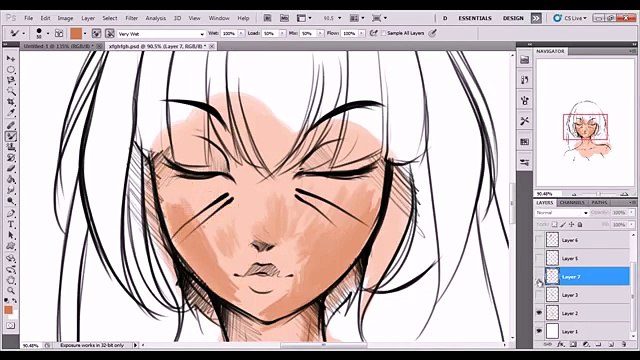Select the Eyedropper tool
This screenshot has width=640, height=360.
click(x=11, y=113)
